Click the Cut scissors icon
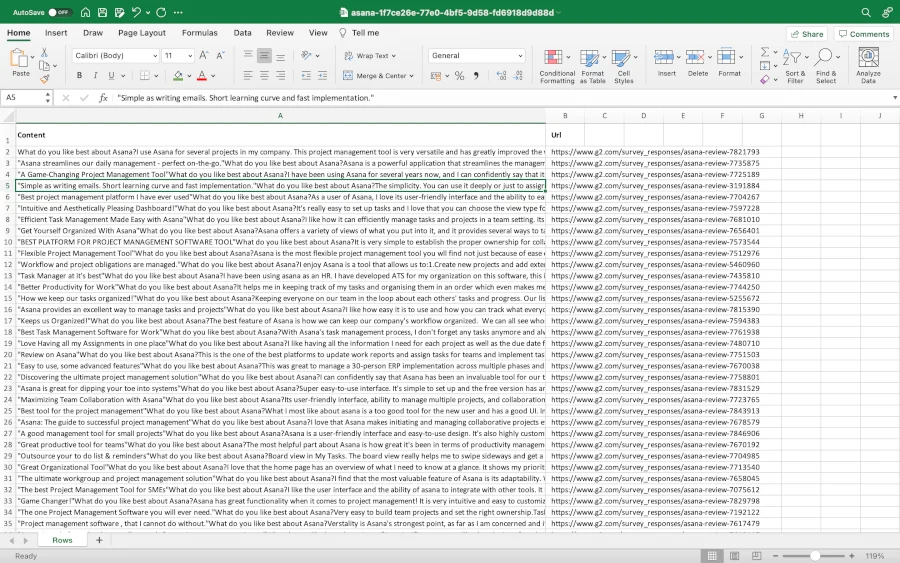 [44, 52]
